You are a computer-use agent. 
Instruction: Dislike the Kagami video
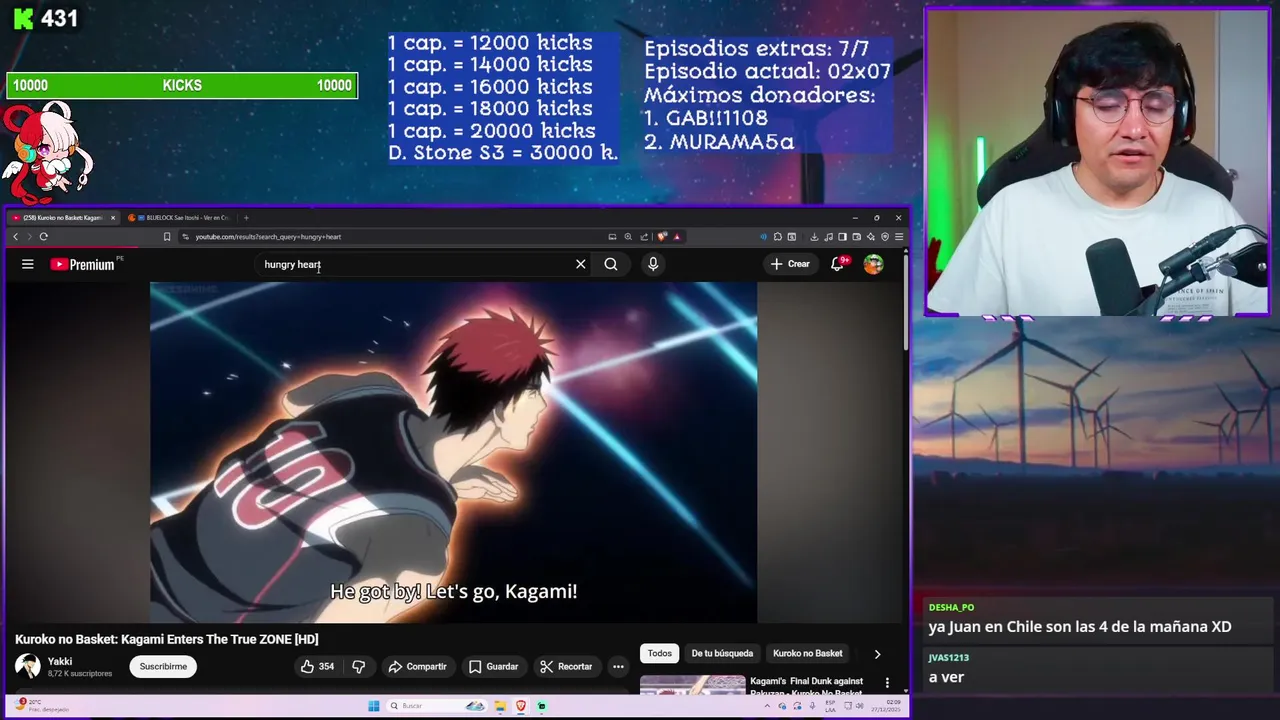pos(359,666)
